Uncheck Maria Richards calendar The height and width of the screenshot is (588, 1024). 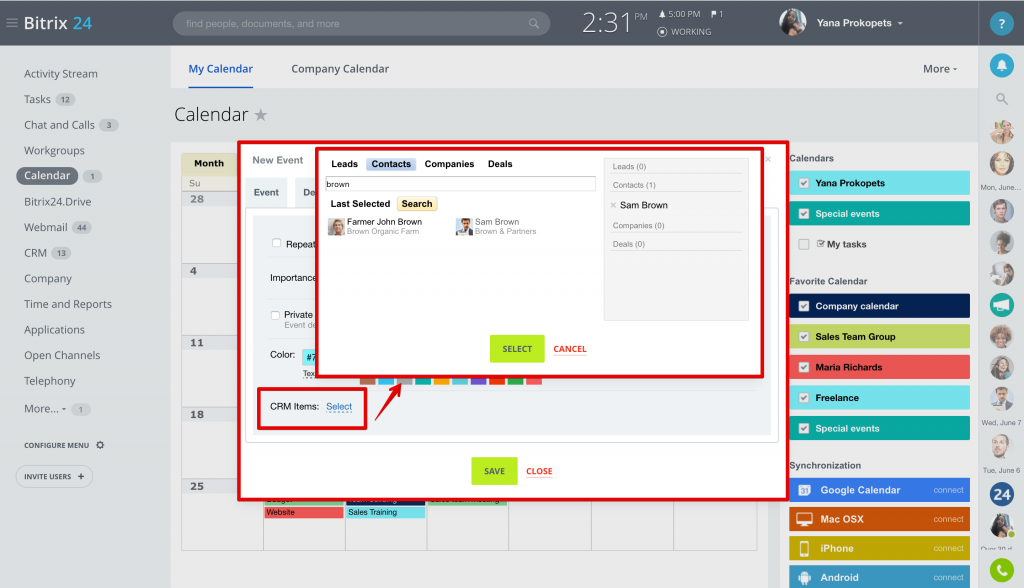pos(804,367)
